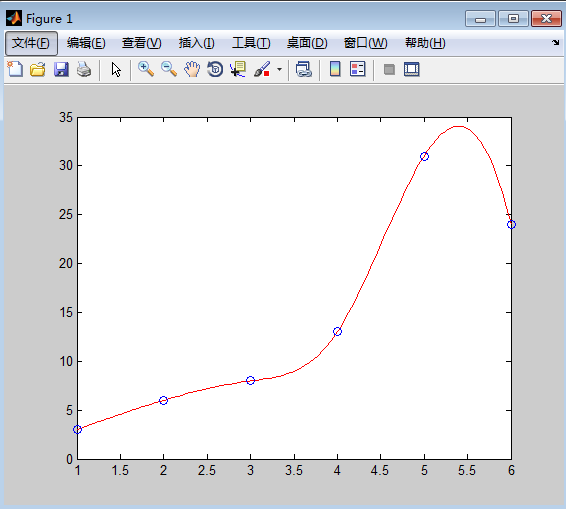Click the x-axis label 4.5

(380, 470)
